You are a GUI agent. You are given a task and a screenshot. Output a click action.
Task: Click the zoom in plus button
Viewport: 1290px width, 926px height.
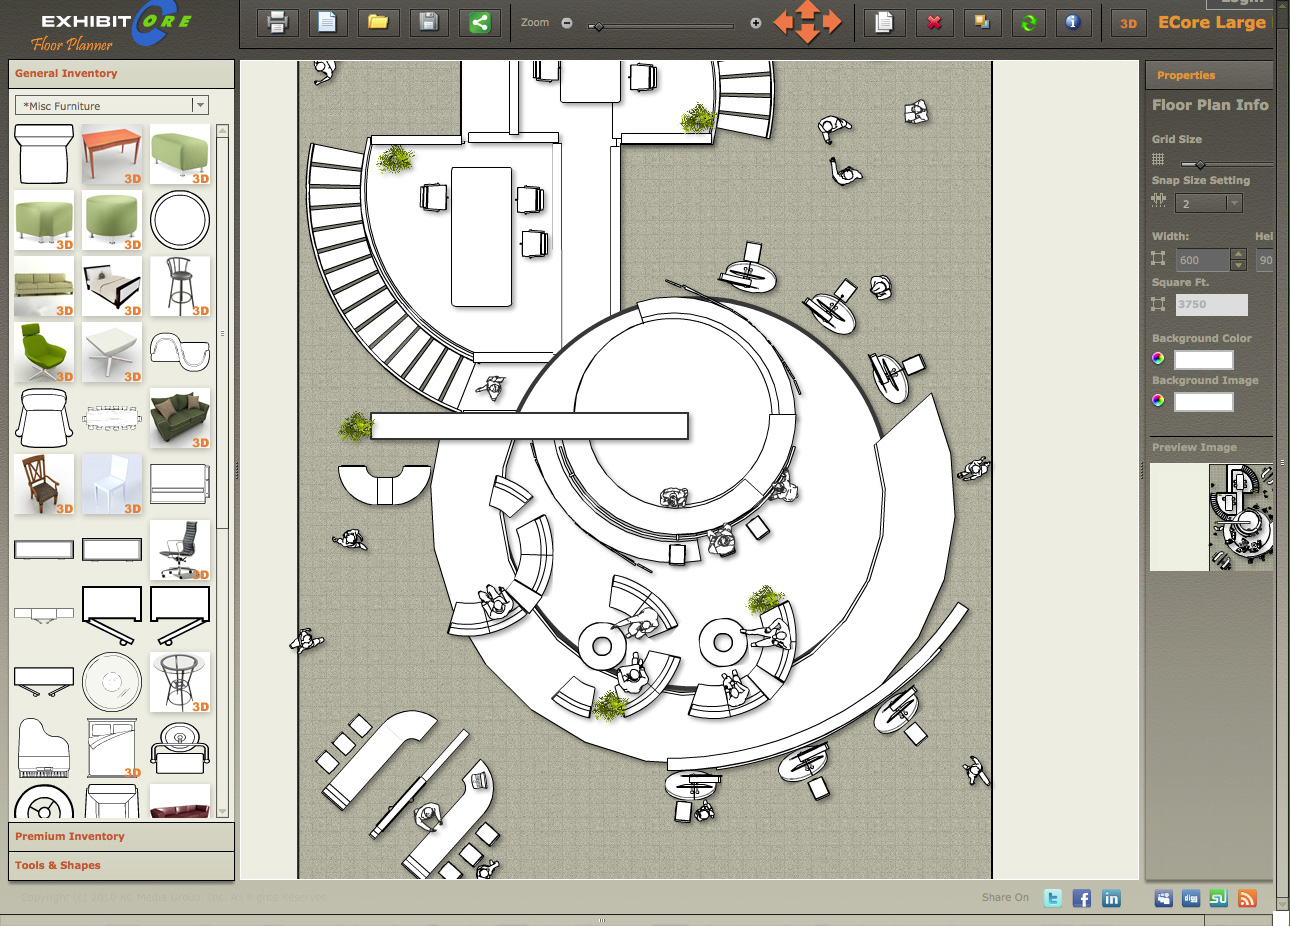coord(756,23)
